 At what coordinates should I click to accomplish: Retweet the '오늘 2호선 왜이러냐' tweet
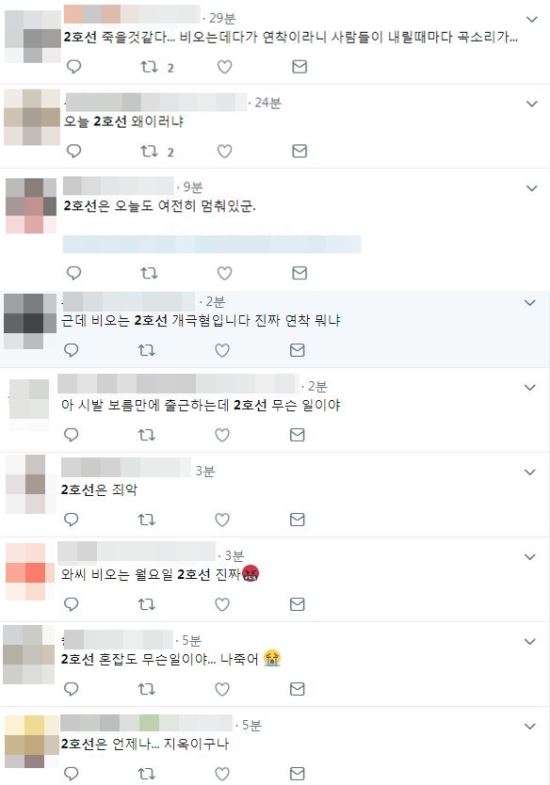[x=149, y=151]
